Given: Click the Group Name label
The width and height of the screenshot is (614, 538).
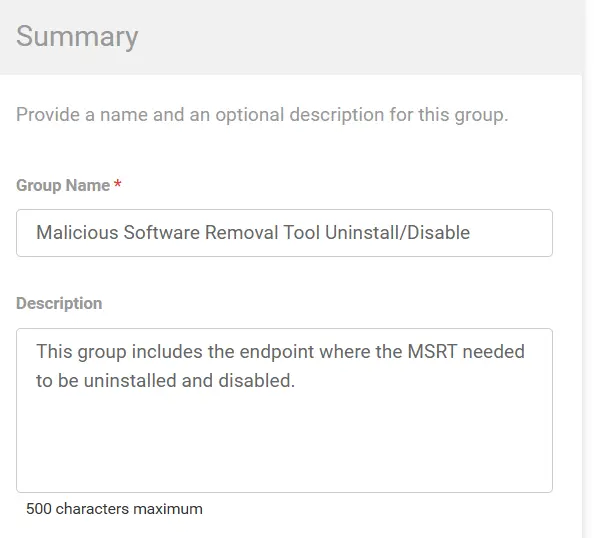Looking at the screenshot, I should click(63, 185).
